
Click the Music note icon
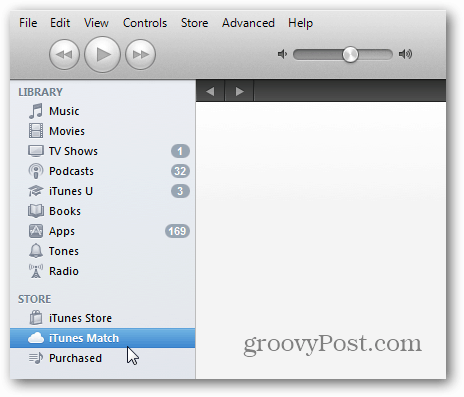coord(36,111)
